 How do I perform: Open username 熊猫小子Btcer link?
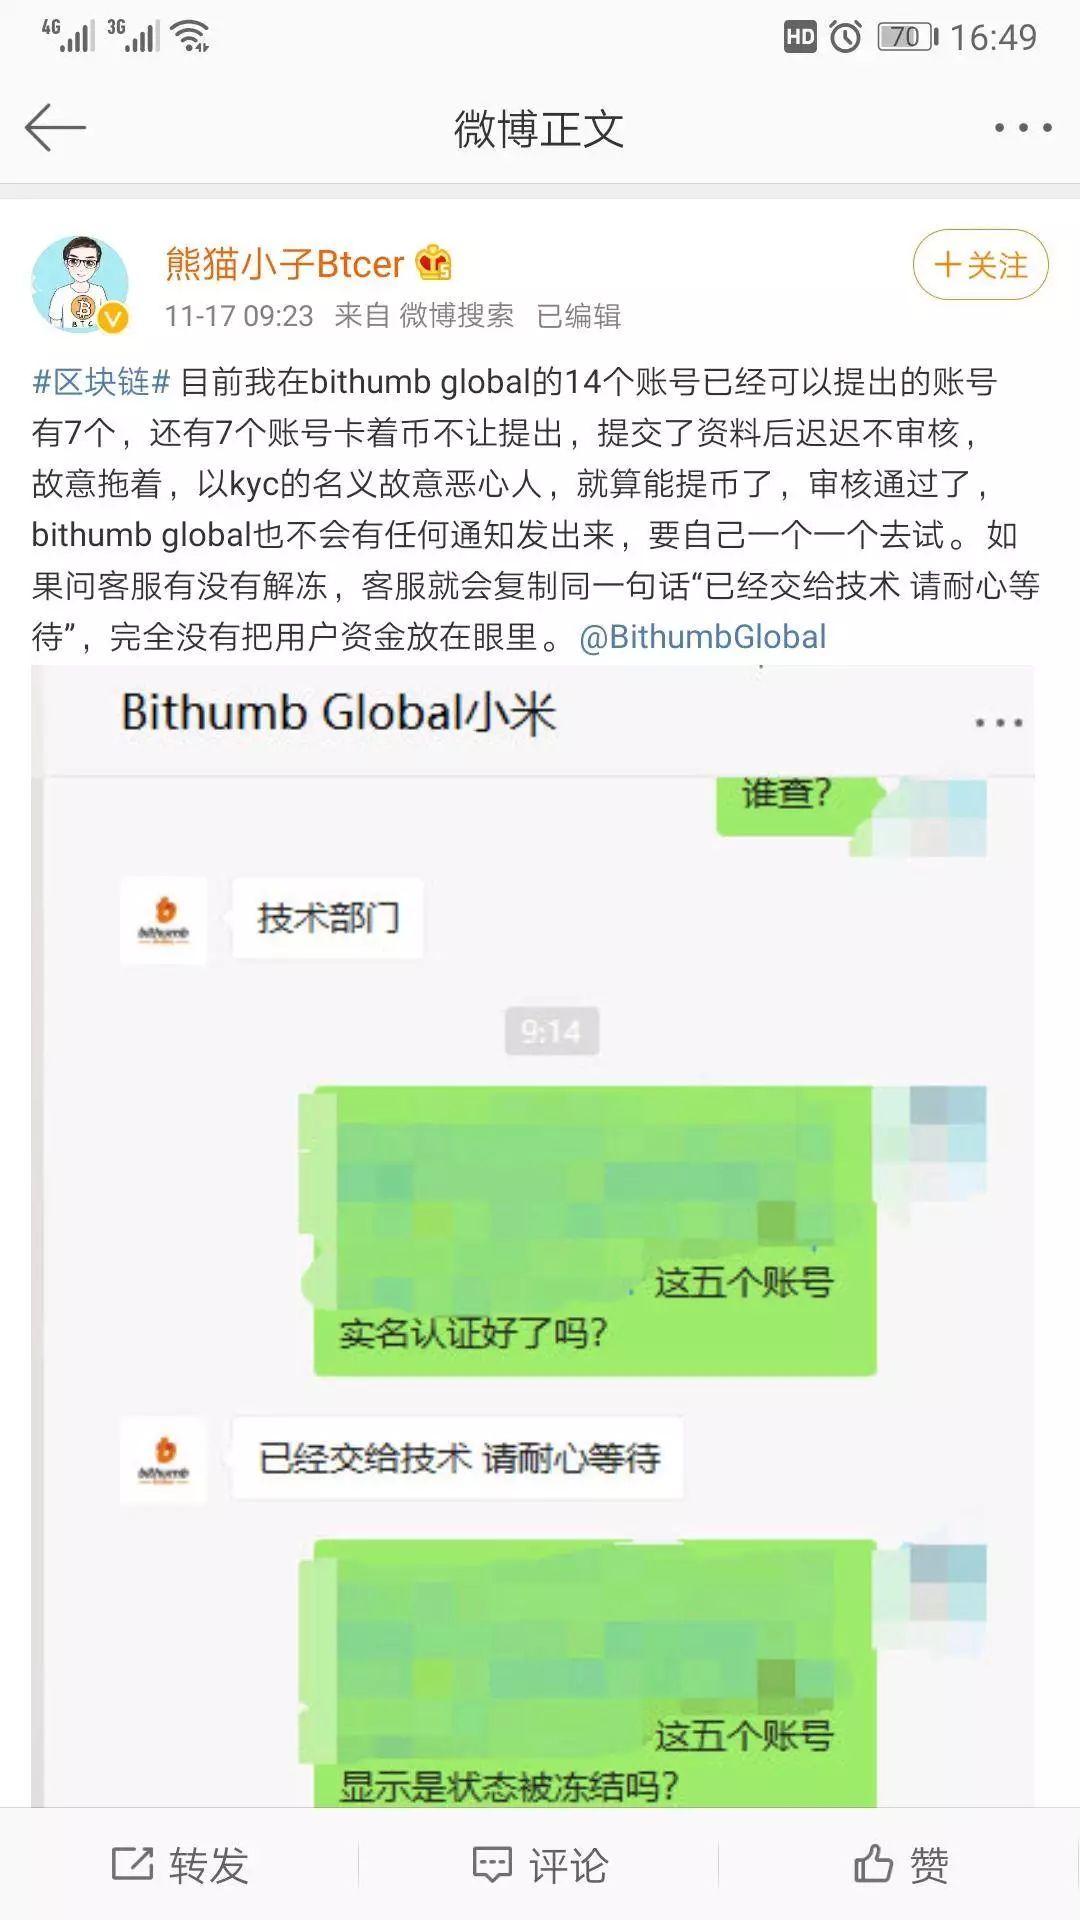pyautogui.click(x=284, y=263)
